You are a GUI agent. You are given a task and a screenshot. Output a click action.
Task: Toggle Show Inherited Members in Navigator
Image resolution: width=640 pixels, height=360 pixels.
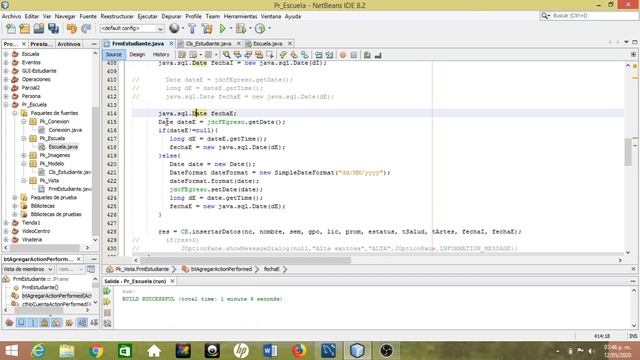[x=9, y=323]
